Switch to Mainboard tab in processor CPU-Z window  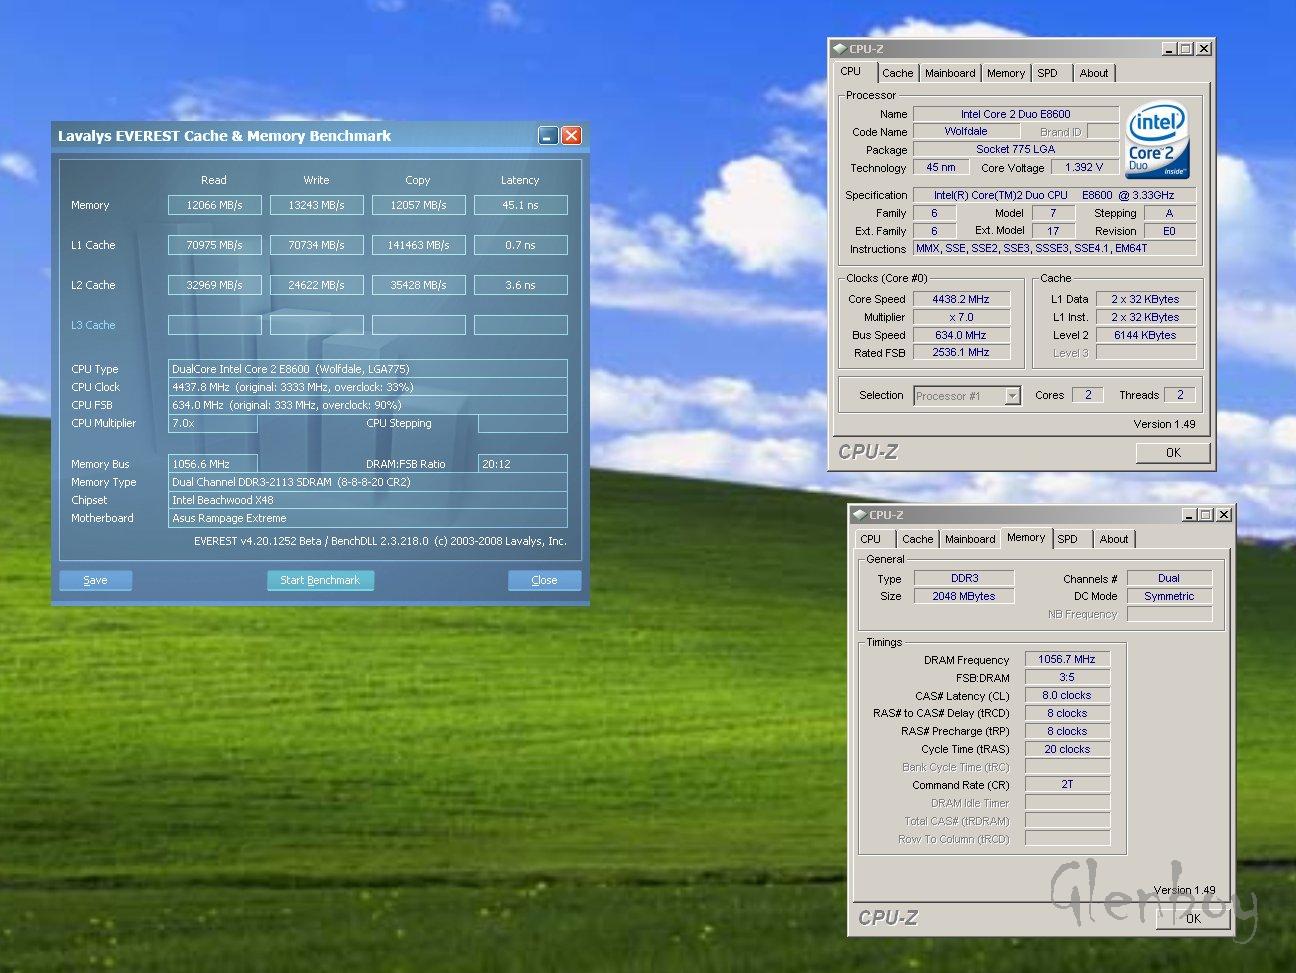pyautogui.click(x=949, y=73)
